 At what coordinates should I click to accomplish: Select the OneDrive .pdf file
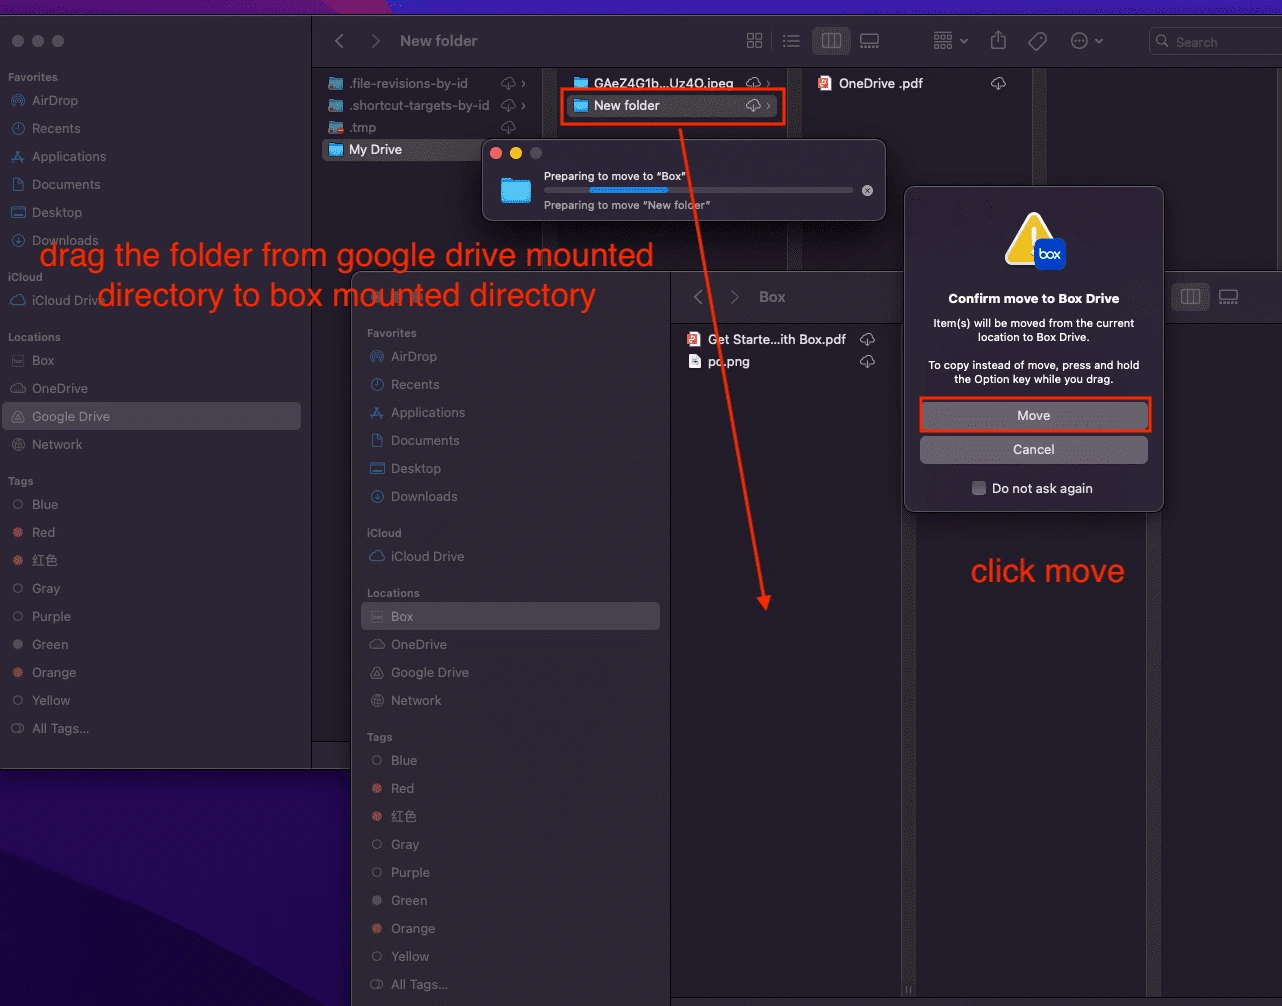880,83
